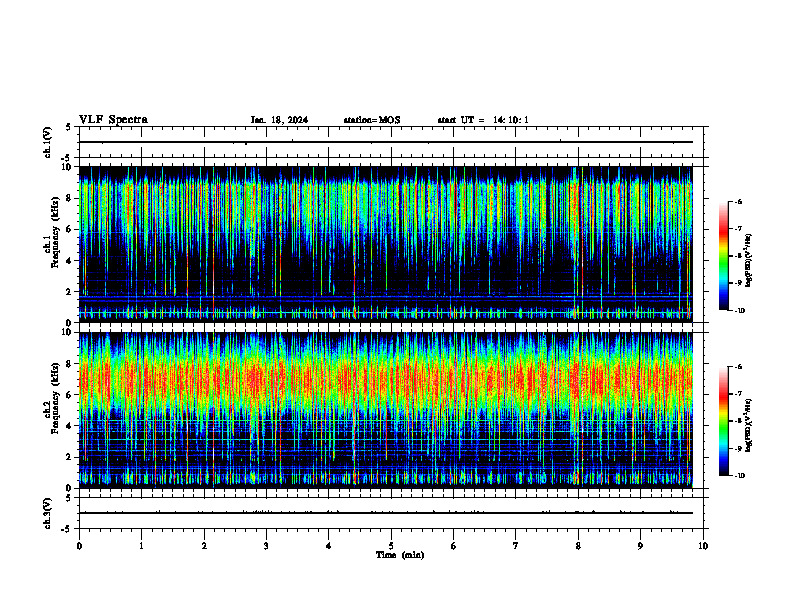The height and width of the screenshot is (612, 792).
Task: Click inside the ch.1 spectrogram panel
Action: click(385, 244)
